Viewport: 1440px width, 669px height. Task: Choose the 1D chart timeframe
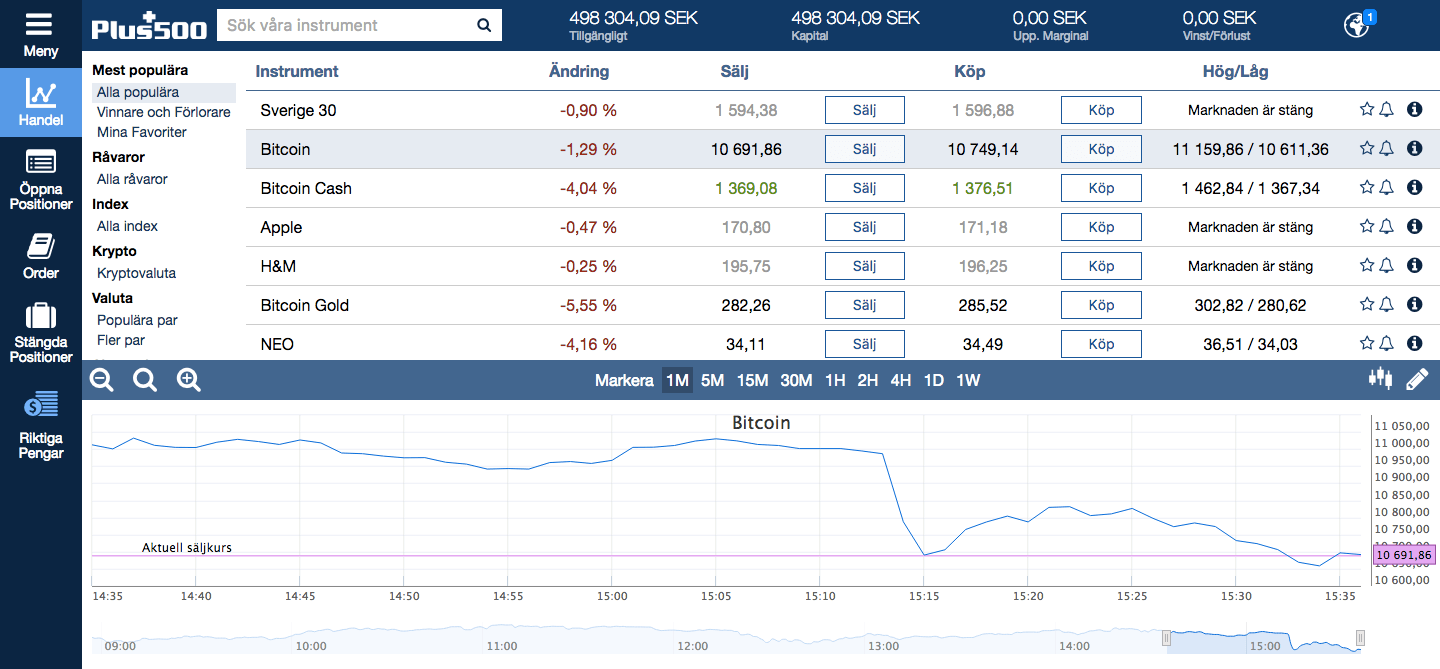(933, 380)
